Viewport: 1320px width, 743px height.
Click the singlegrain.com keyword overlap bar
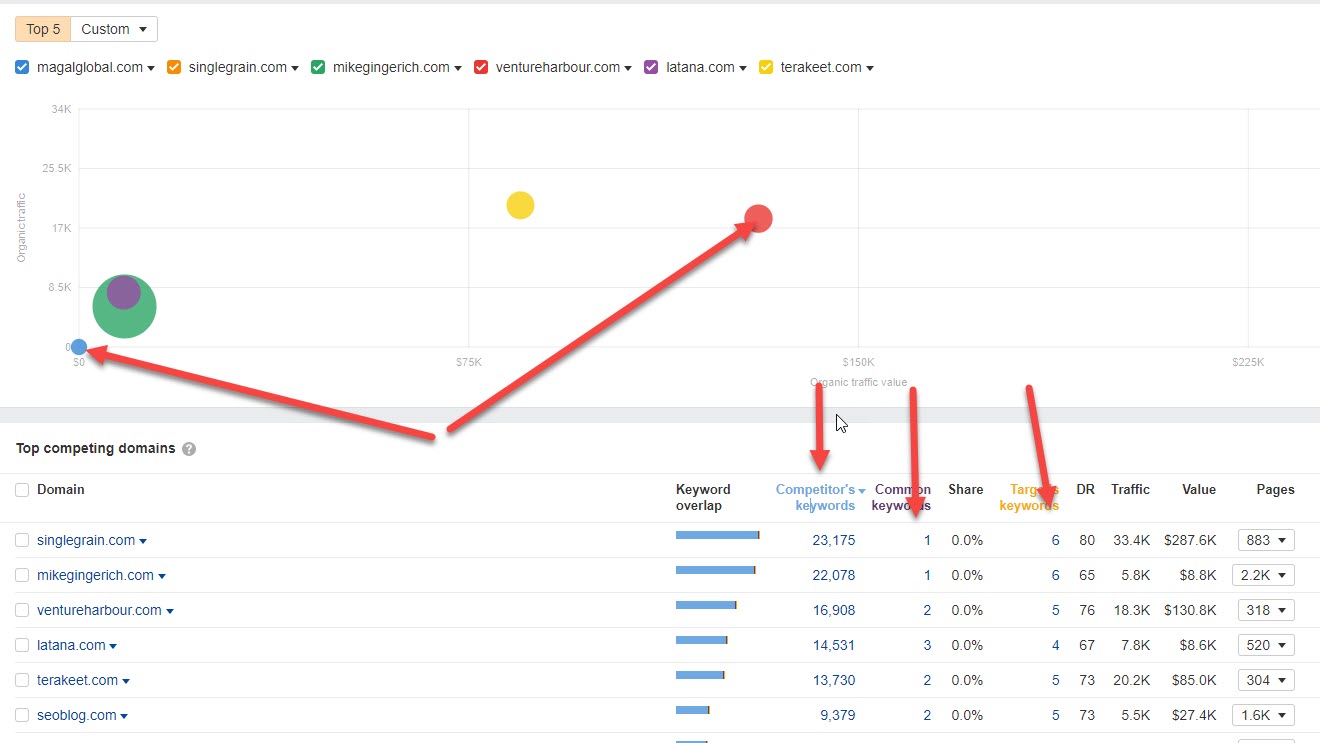[x=718, y=535]
